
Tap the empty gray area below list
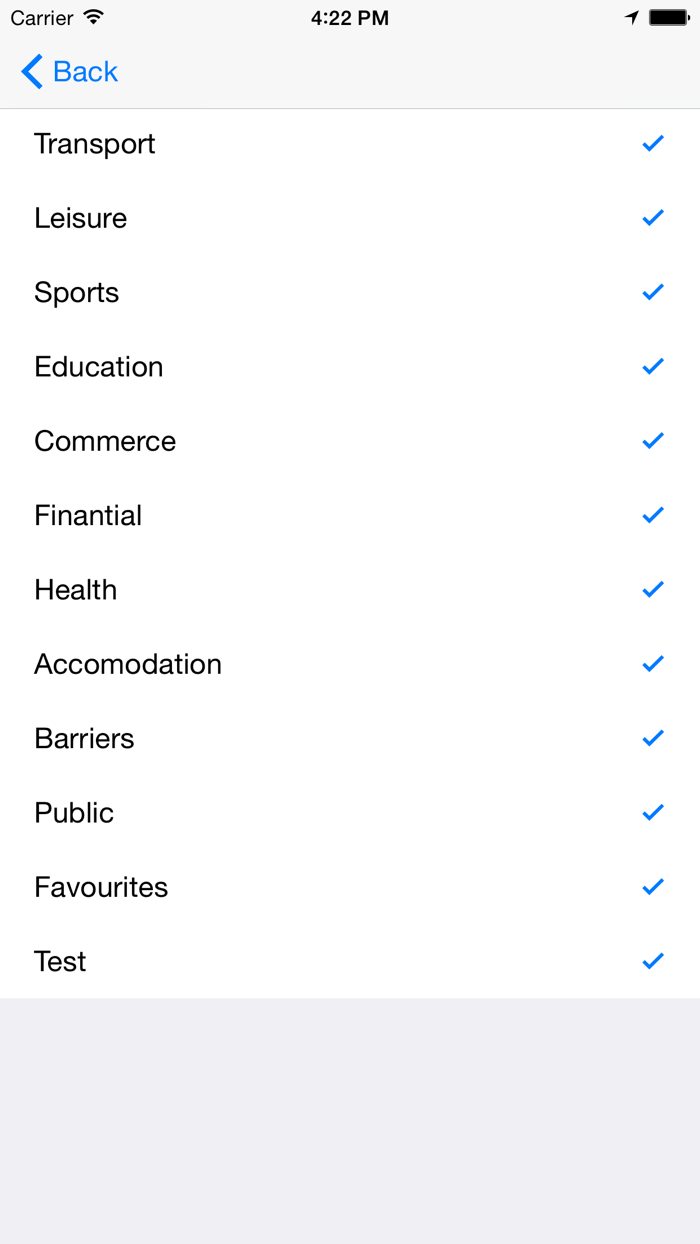click(350, 1120)
